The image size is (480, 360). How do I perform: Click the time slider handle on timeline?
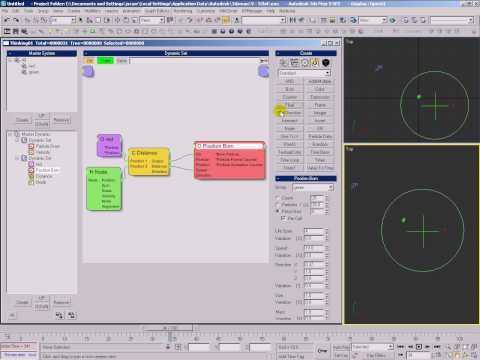[x=168, y=328]
